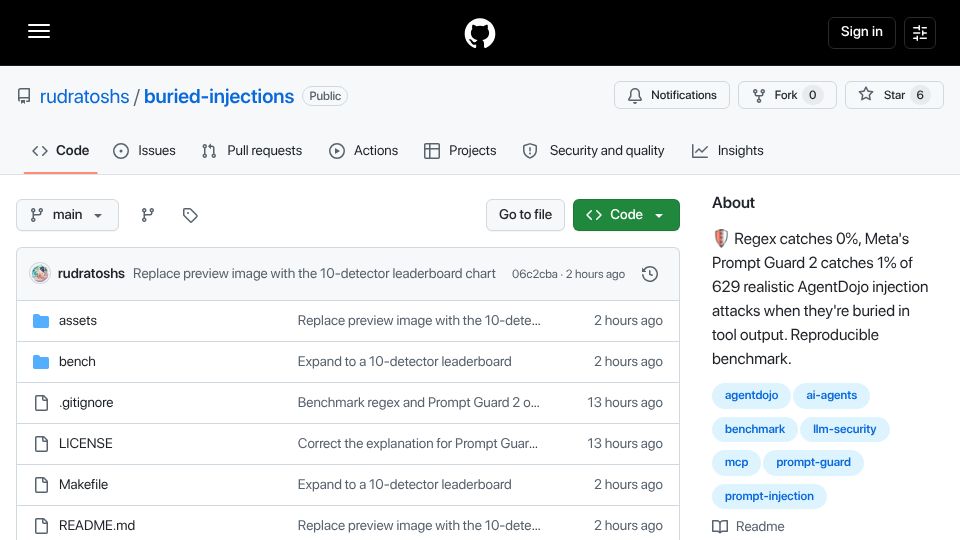This screenshot has height=540, width=960.
Task: Switch to the Code tab
Action: [x=61, y=151]
